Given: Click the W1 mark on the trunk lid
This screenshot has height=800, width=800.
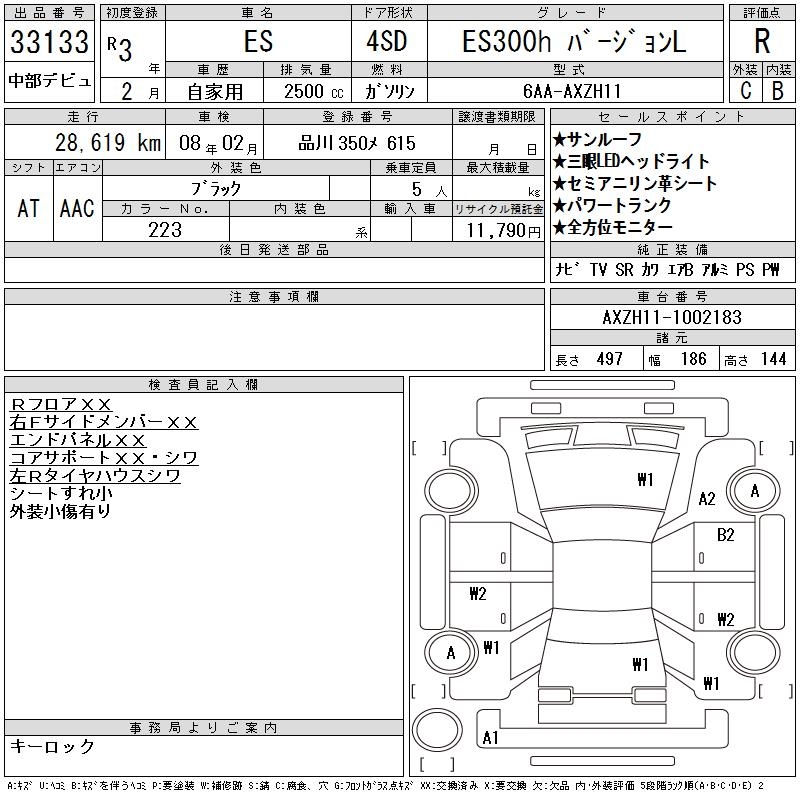Looking at the screenshot, I should tap(640, 664).
